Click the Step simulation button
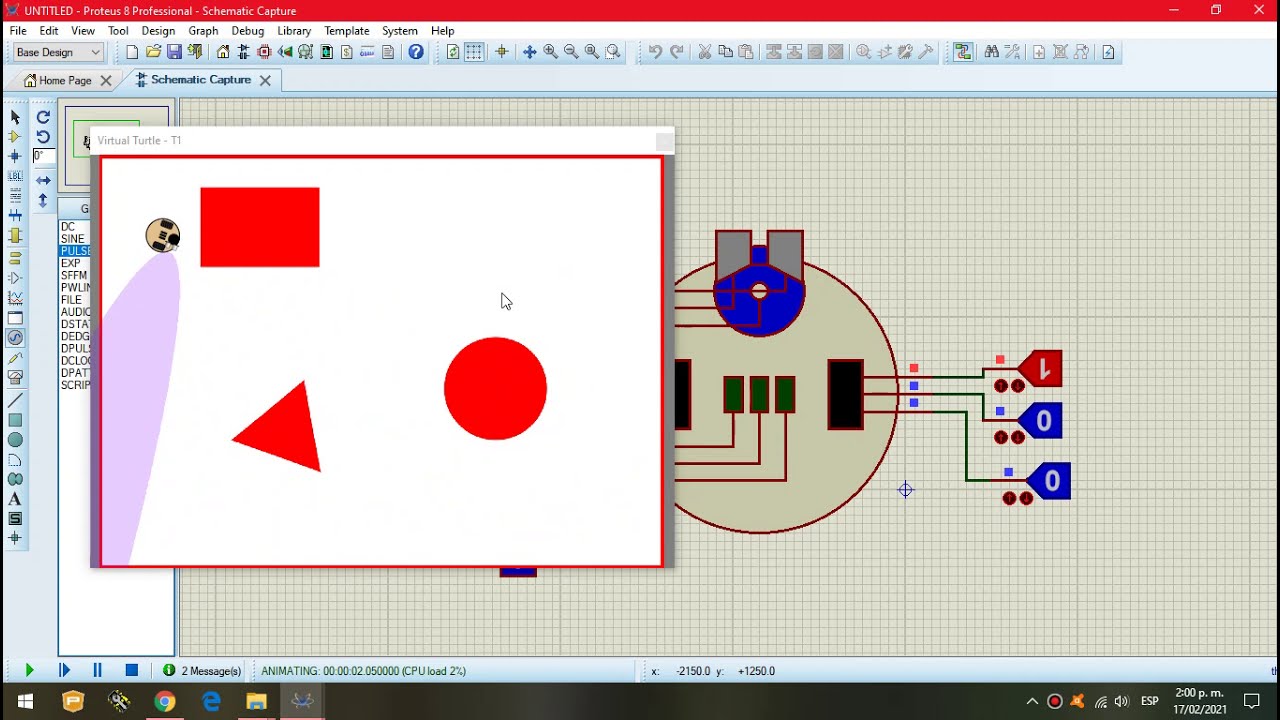 click(65, 671)
